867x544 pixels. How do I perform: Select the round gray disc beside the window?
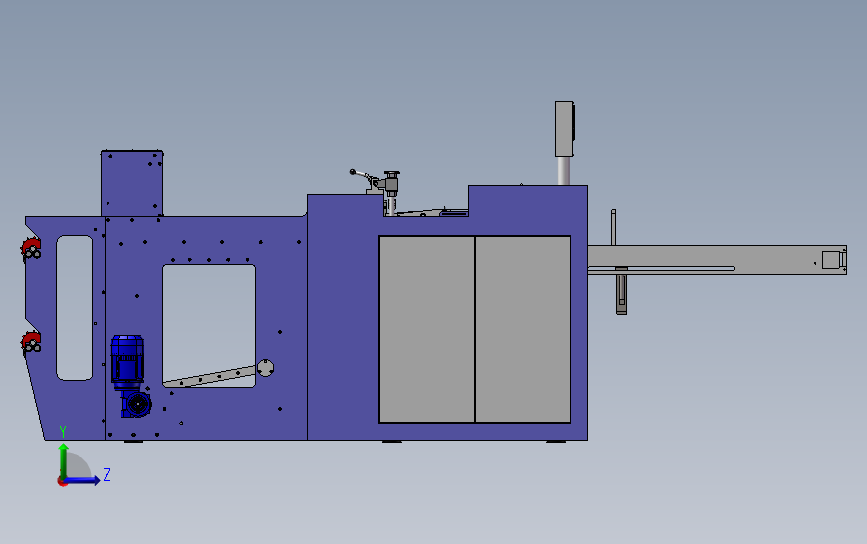265,368
